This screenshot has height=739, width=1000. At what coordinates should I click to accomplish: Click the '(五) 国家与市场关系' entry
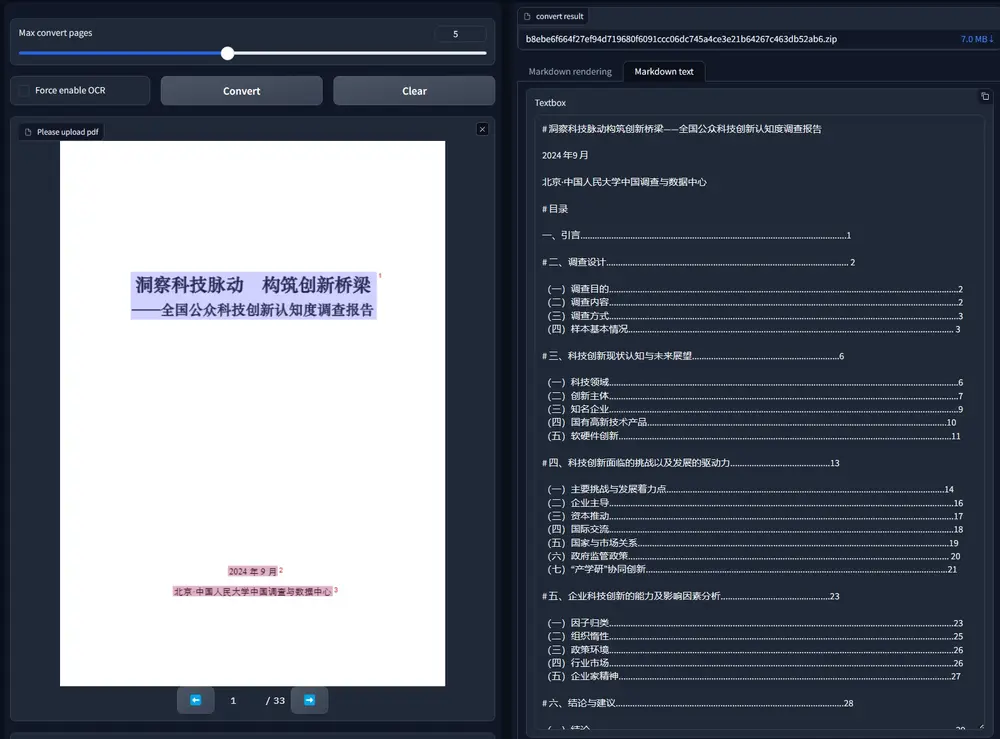pyautogui.click(x=753, y=543)
